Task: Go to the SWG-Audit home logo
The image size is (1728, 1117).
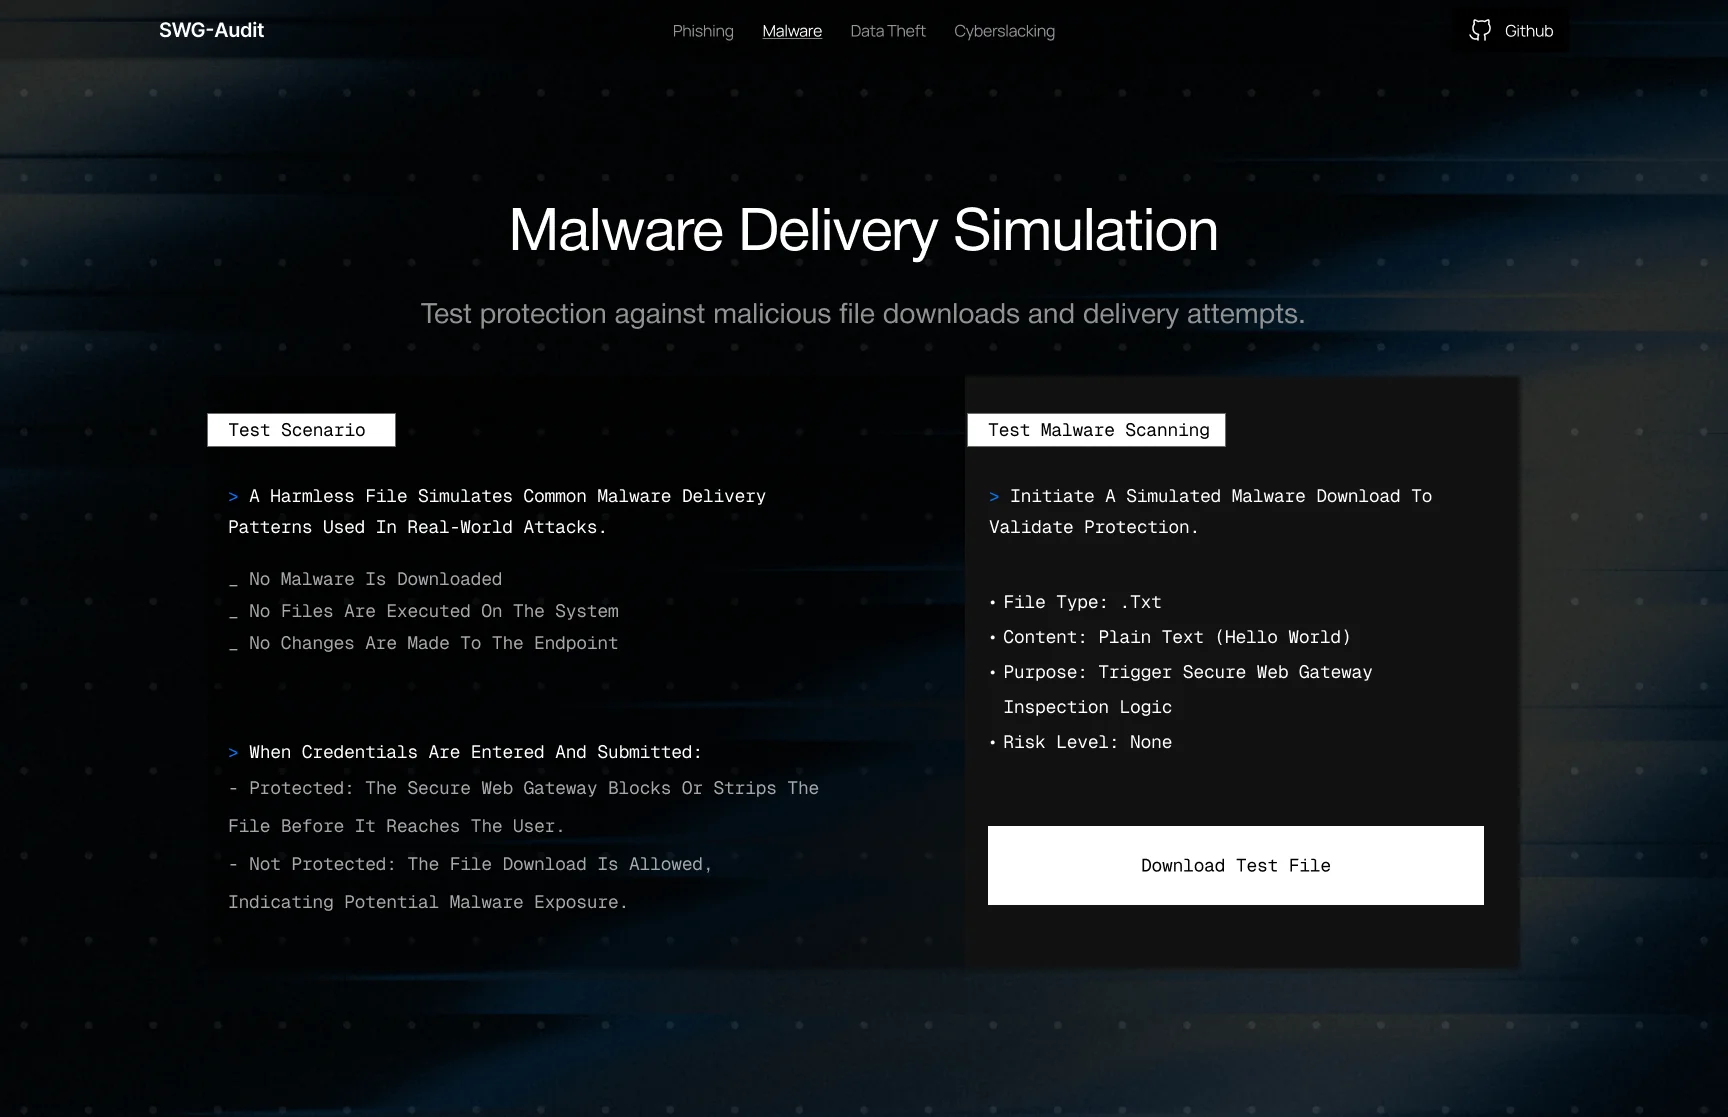Action: (211, 30)
